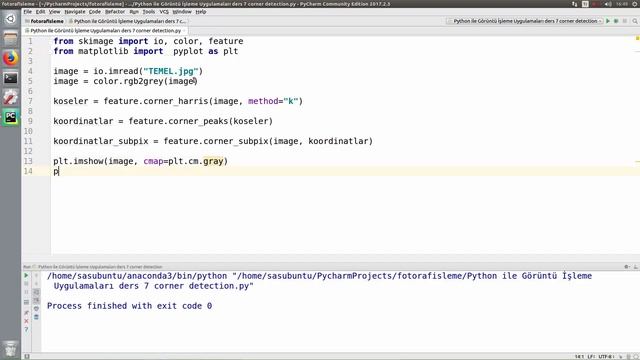Click the pause output icon in Run panel
640x360 pixels.
pos(26,293)
